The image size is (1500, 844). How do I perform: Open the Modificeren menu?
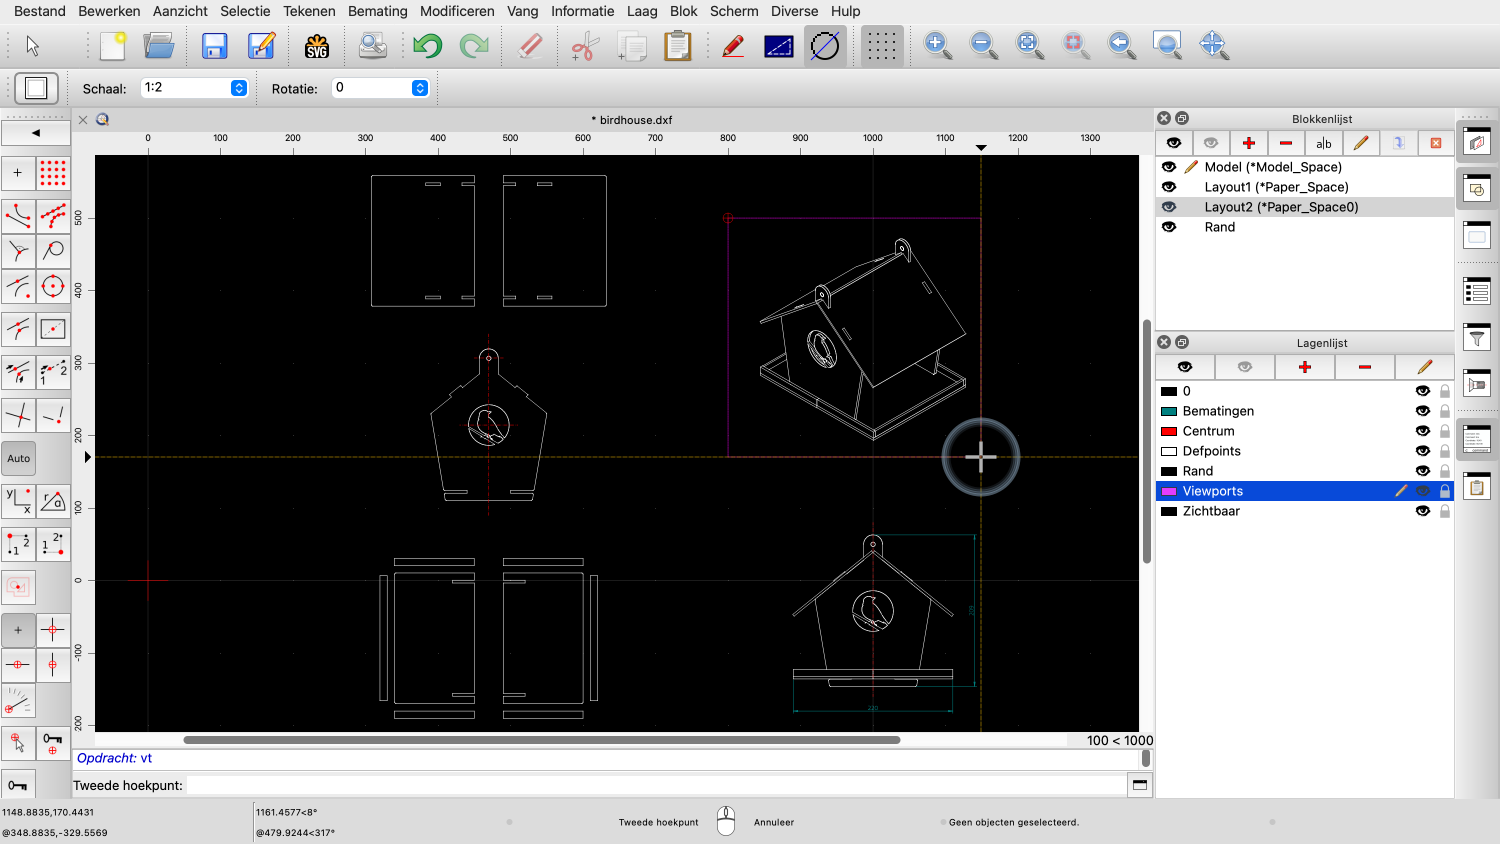[457, 11]
